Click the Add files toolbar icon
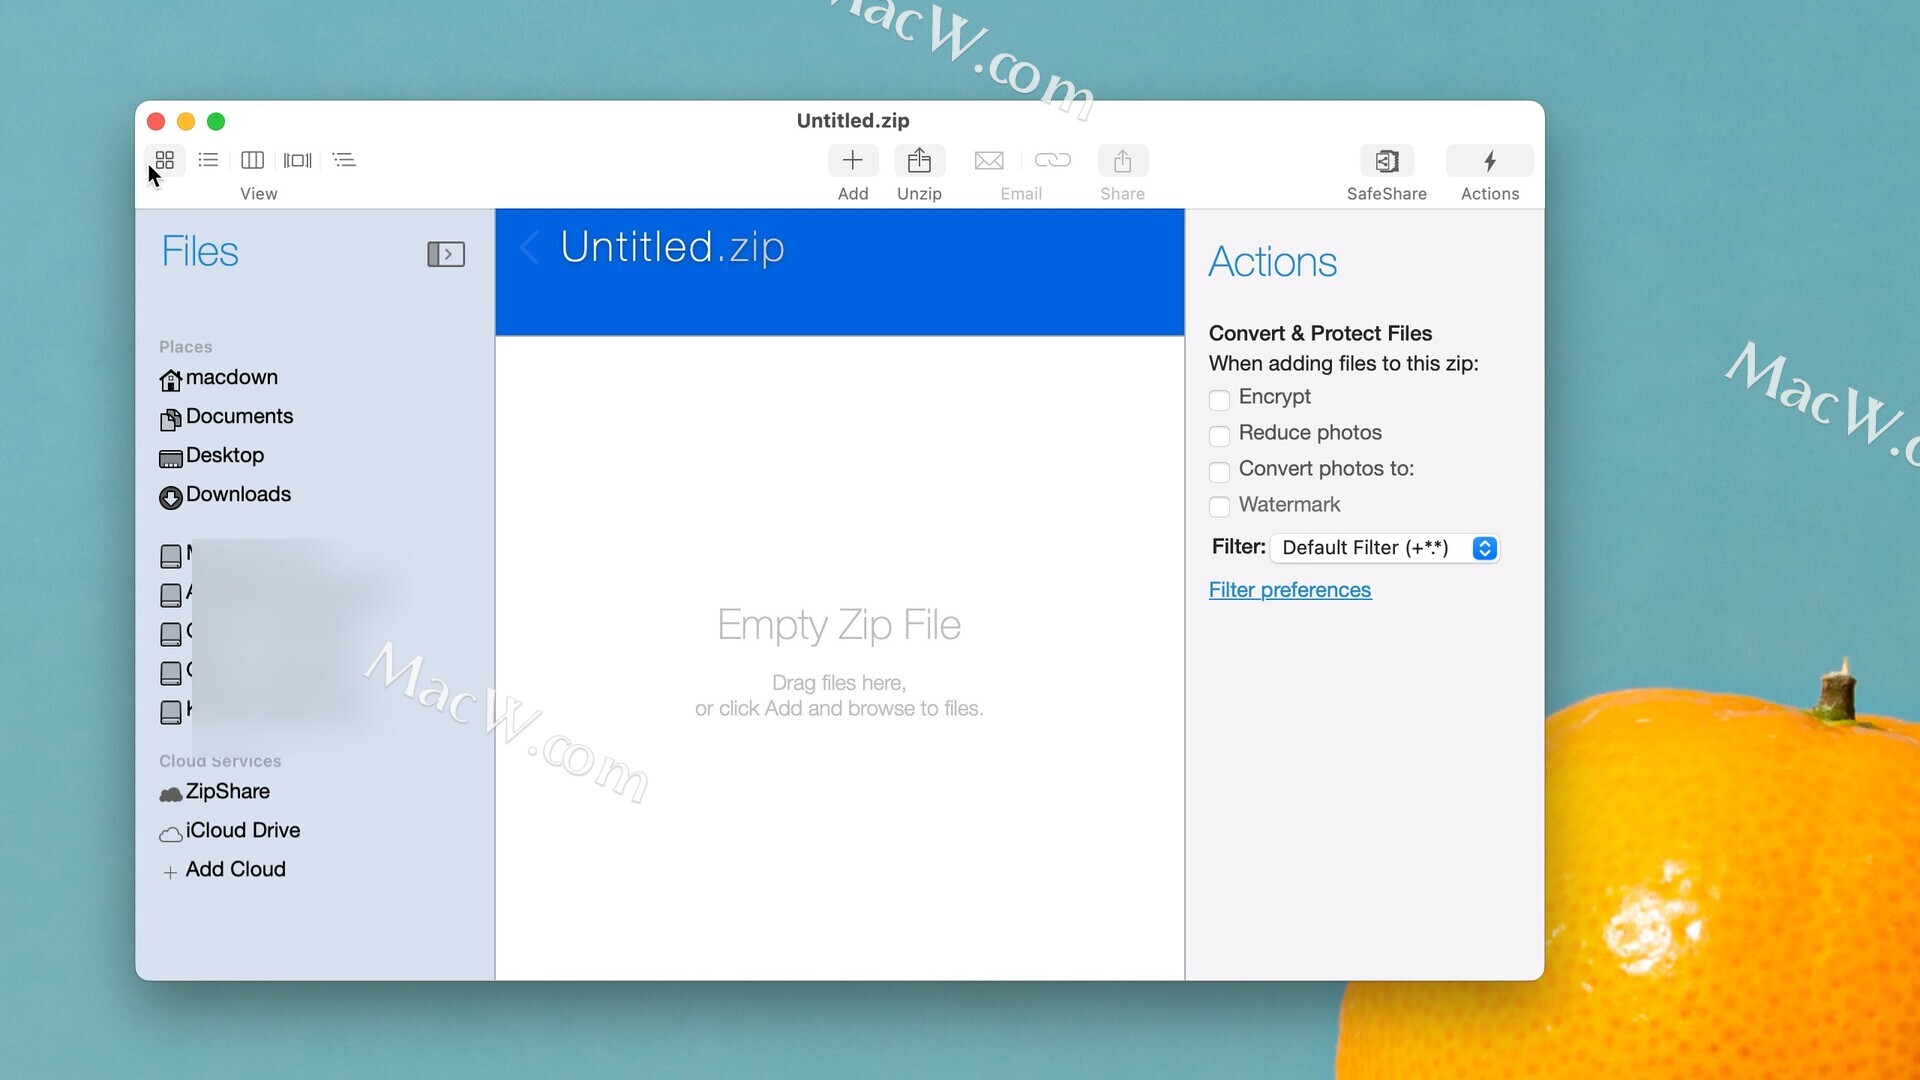This screenshot has width=1920, height=1080. (852, 161)
